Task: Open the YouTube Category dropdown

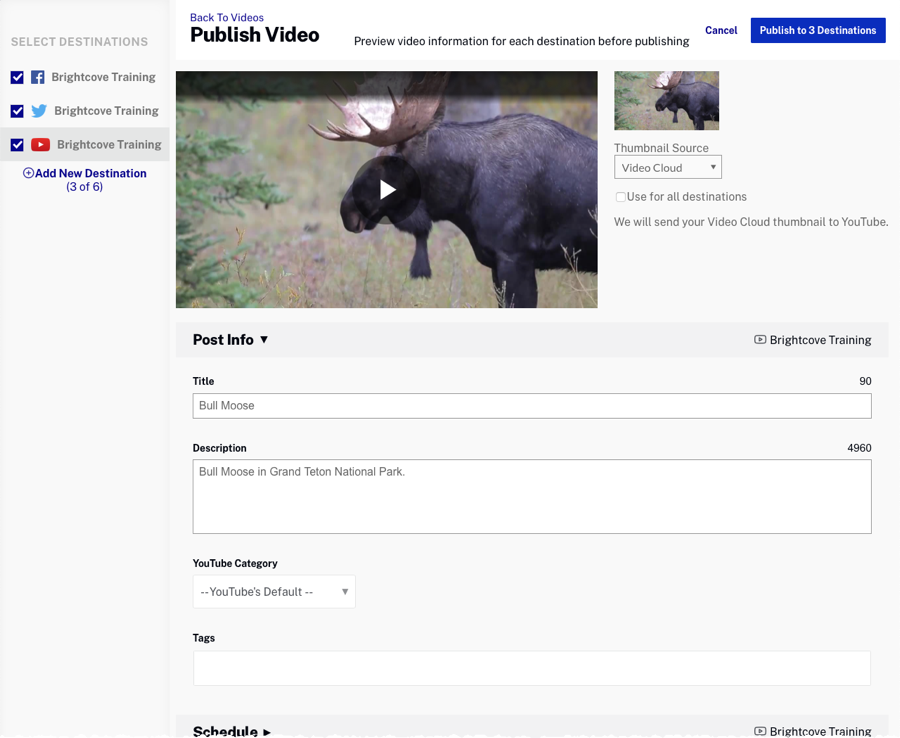Action: tap(274, 592)
